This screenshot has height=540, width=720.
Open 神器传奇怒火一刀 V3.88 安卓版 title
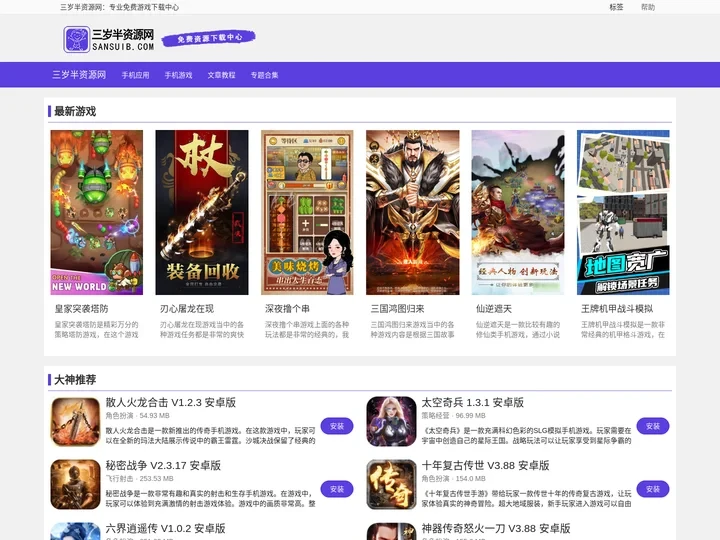point(496,528)
